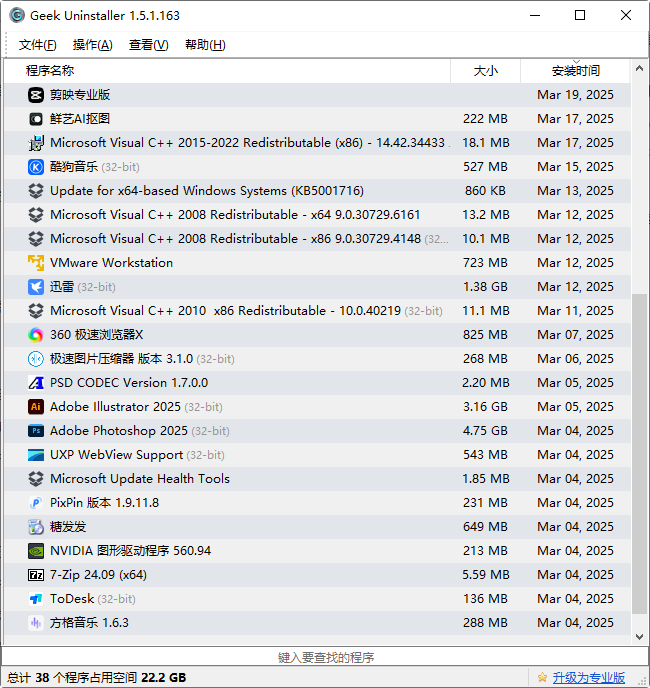This screenshot has height=688, width=650.
Task: Sort by the 安装时间 column header
Action: click(x=575, y=71)
